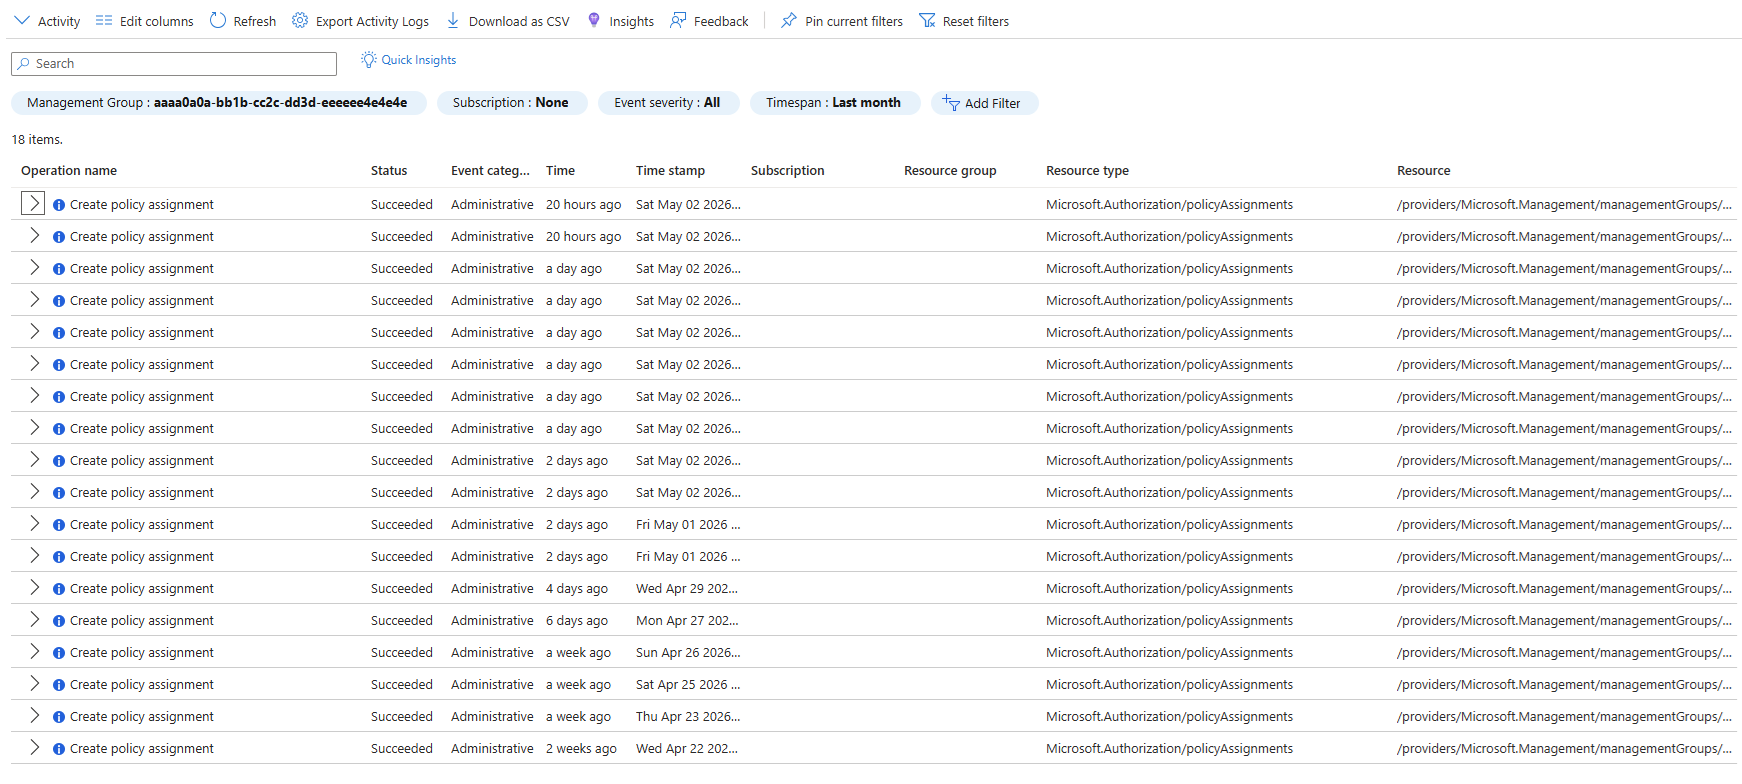Click the Reset filters funnel icon
Image resolution: width=1742 pixels, height=784 pixels.
point(927,20)
